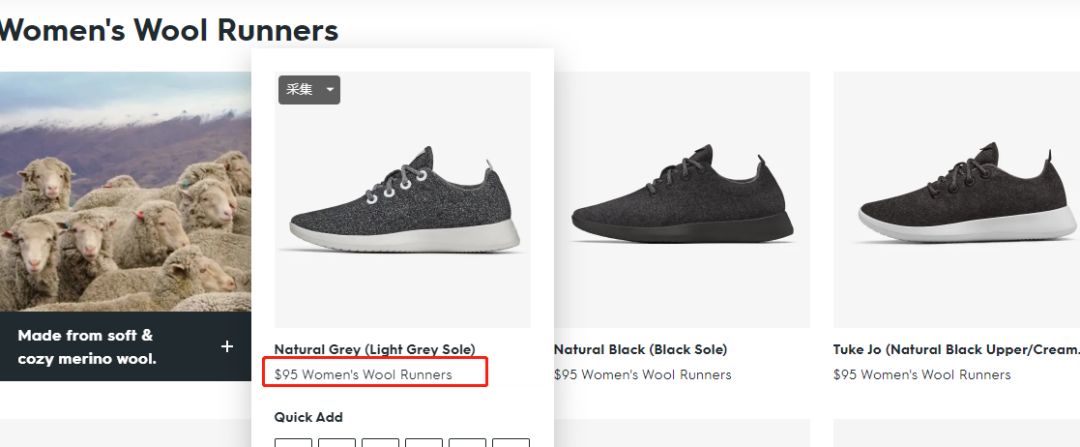Click the price line under Natural Black
This screenshot has height=447, width=1080.
[643, 375]
